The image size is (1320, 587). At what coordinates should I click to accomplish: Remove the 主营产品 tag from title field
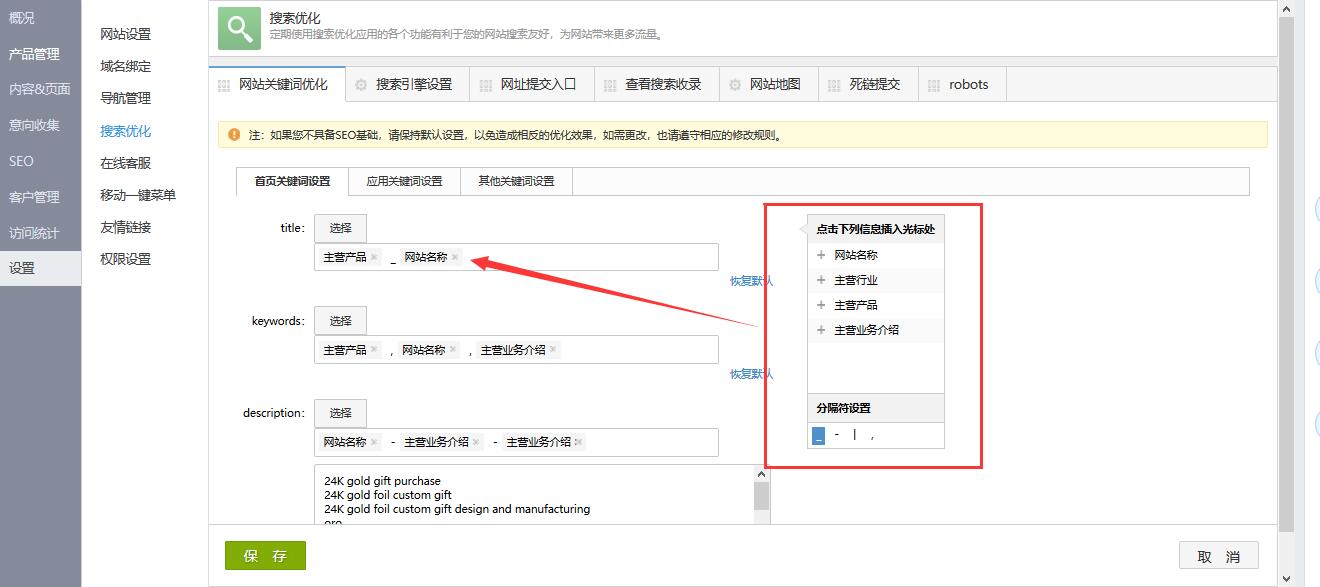[x=374, y=258]
